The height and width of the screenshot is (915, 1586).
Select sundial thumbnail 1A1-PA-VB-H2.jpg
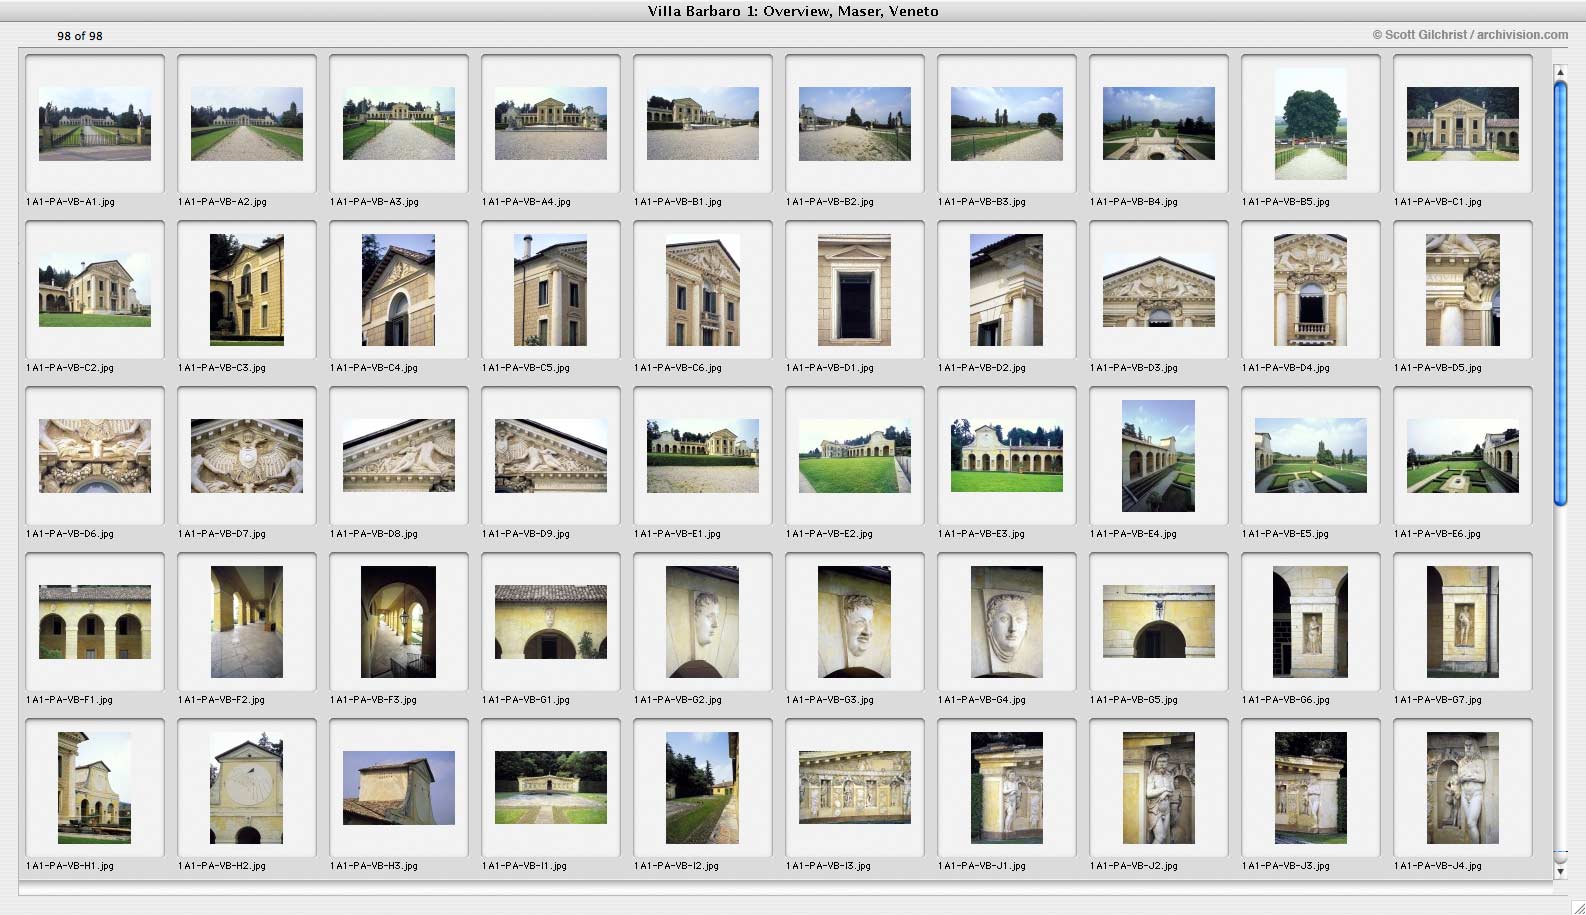pos(247,788)
